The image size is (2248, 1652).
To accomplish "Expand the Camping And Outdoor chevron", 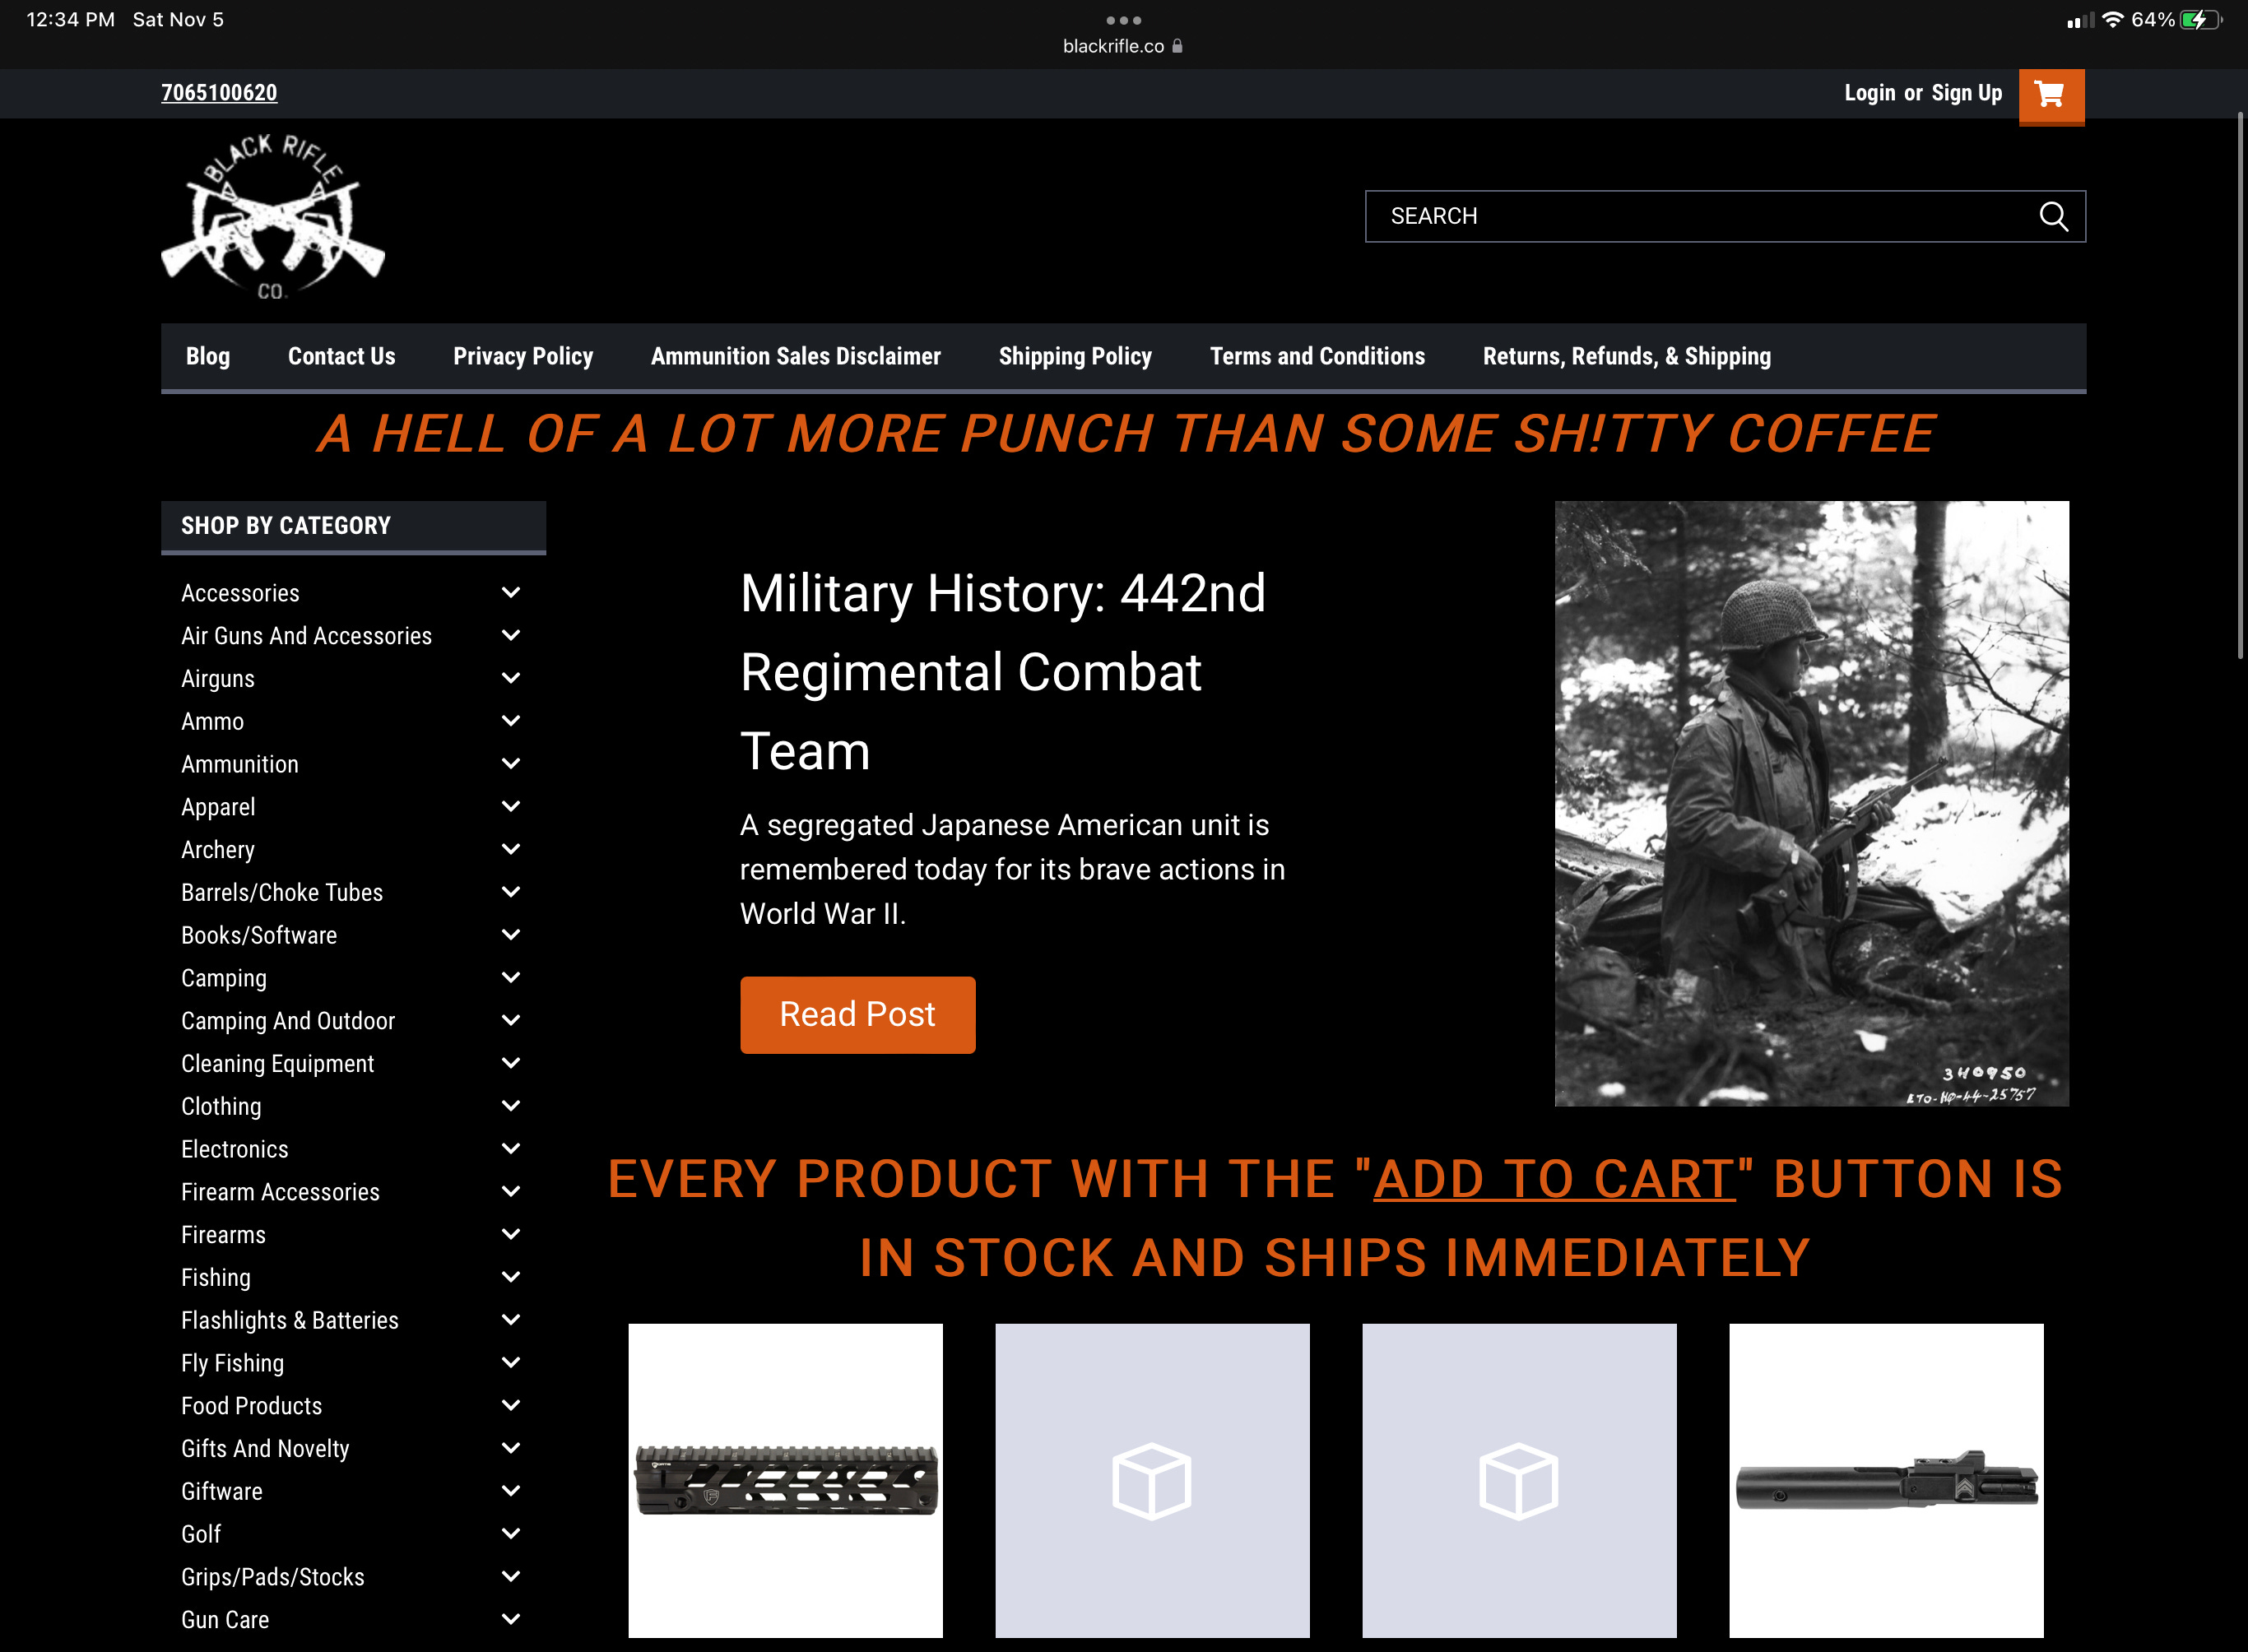I will 510,1020.
